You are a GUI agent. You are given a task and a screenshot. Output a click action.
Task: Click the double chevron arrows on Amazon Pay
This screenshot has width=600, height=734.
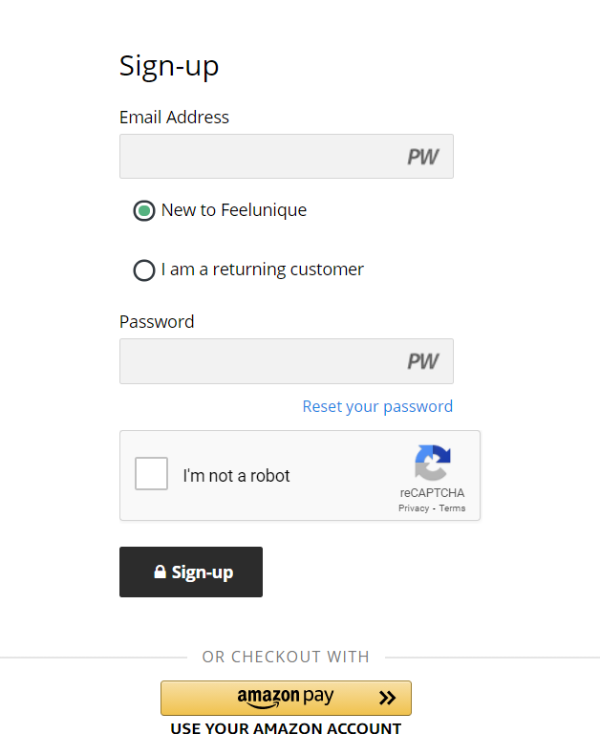tap(387, 698)
